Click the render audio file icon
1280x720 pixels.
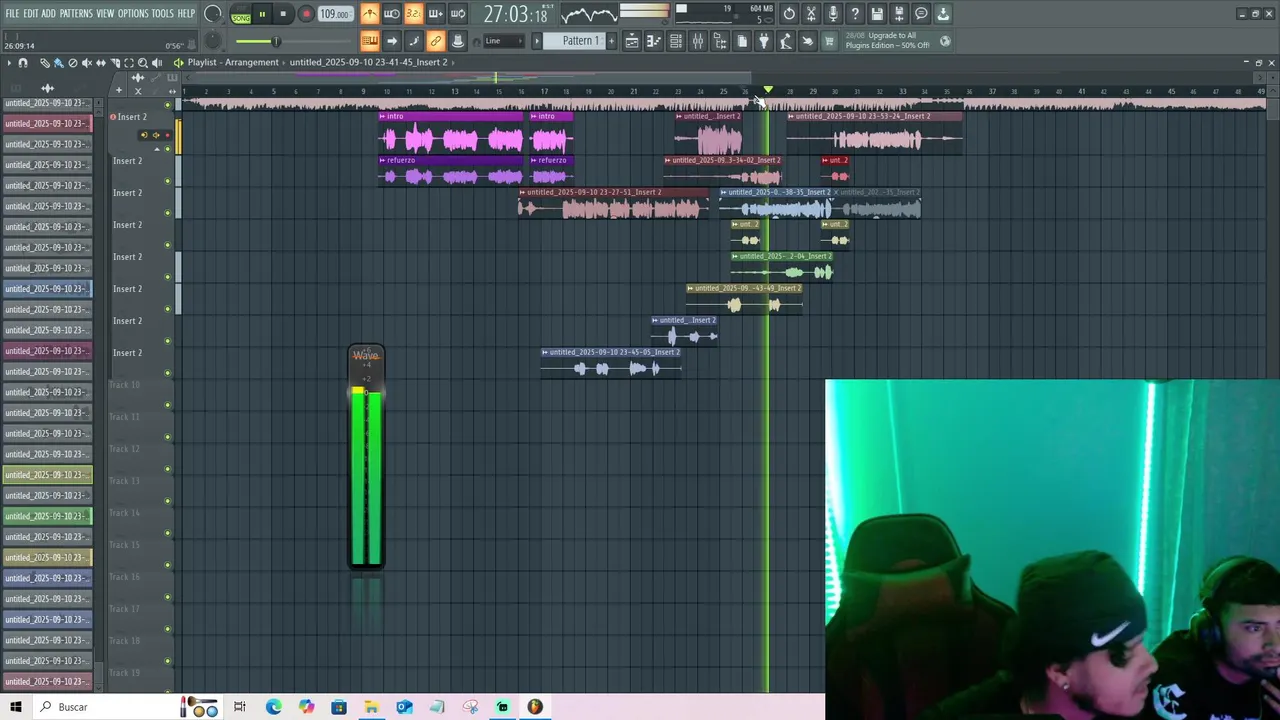[x=899, y=14]
